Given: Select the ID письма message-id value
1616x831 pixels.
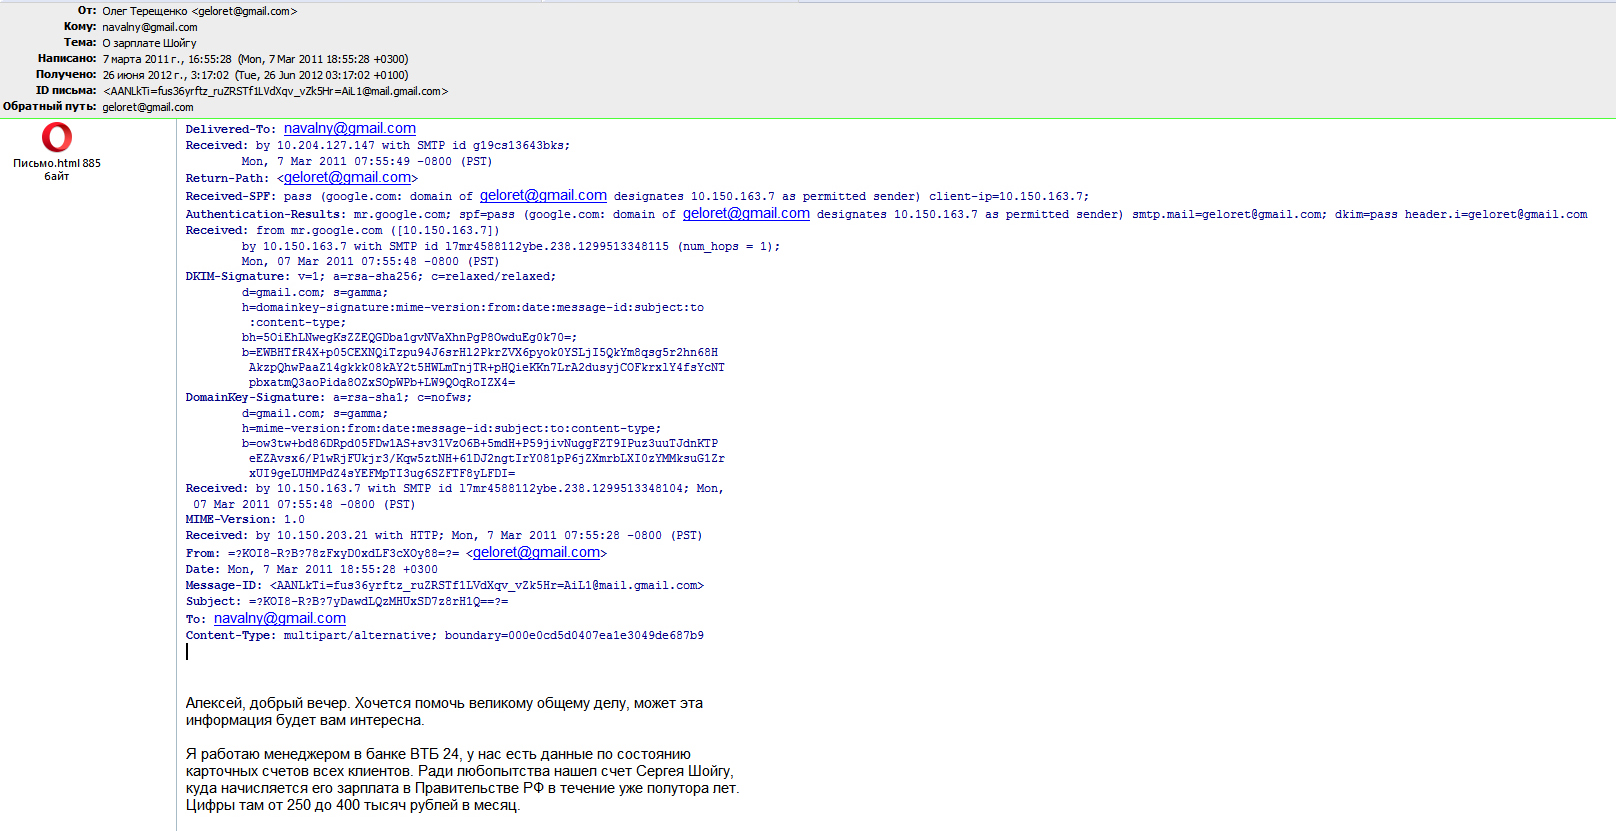Looking at the screenshot, I should [x=276, y=91].
